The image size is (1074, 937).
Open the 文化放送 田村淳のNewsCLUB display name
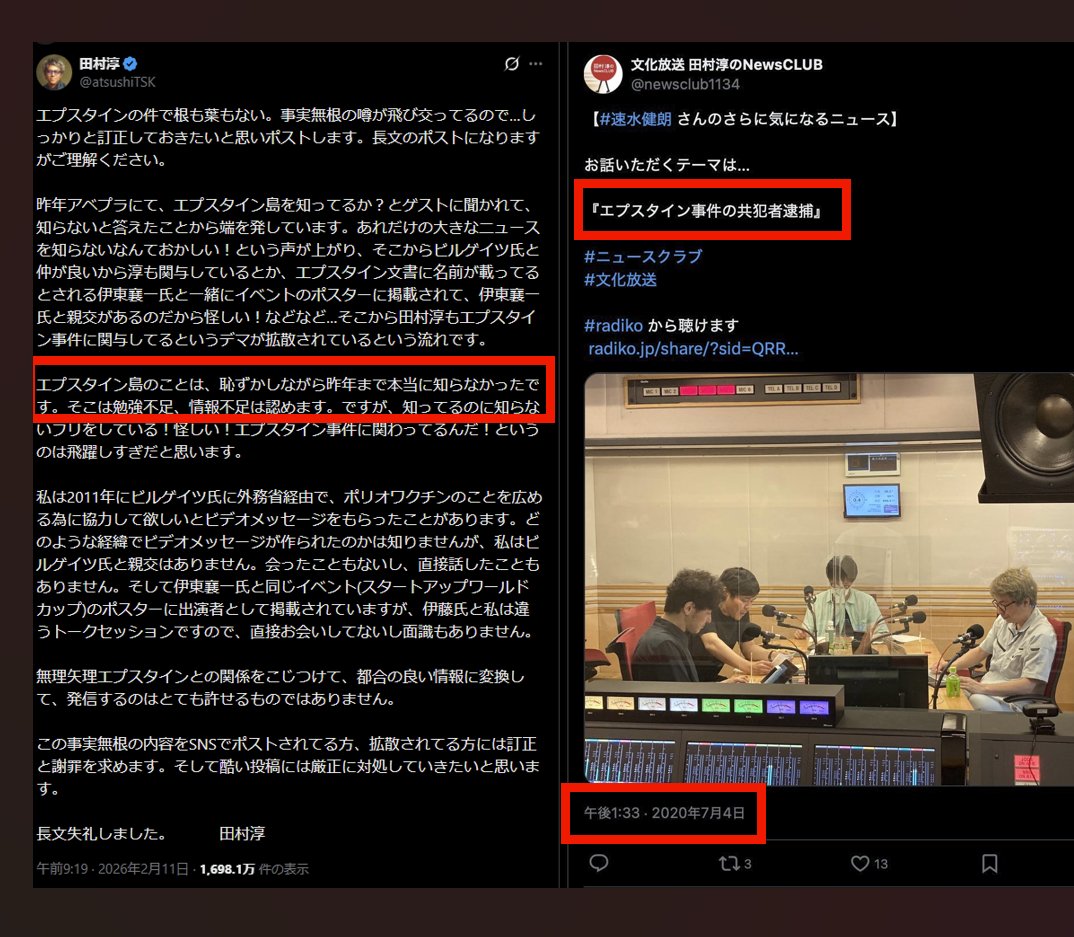[x=726, y=65]
